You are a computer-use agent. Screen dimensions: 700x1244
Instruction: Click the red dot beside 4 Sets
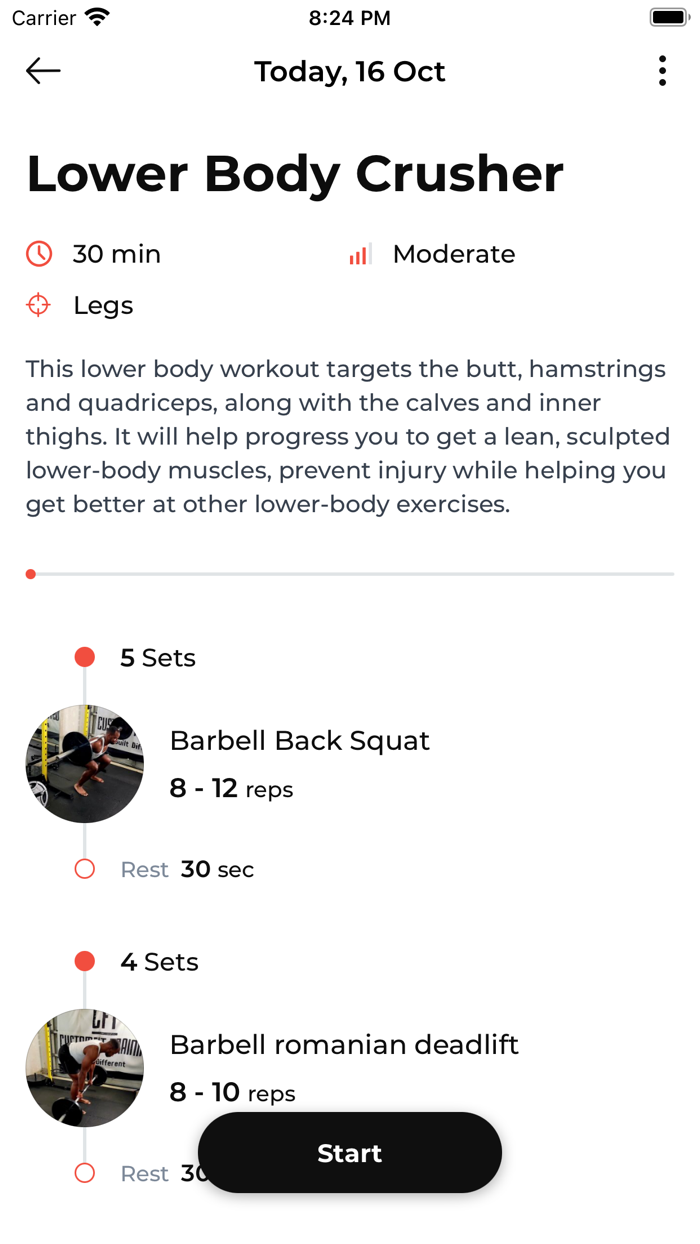(84, 960)
